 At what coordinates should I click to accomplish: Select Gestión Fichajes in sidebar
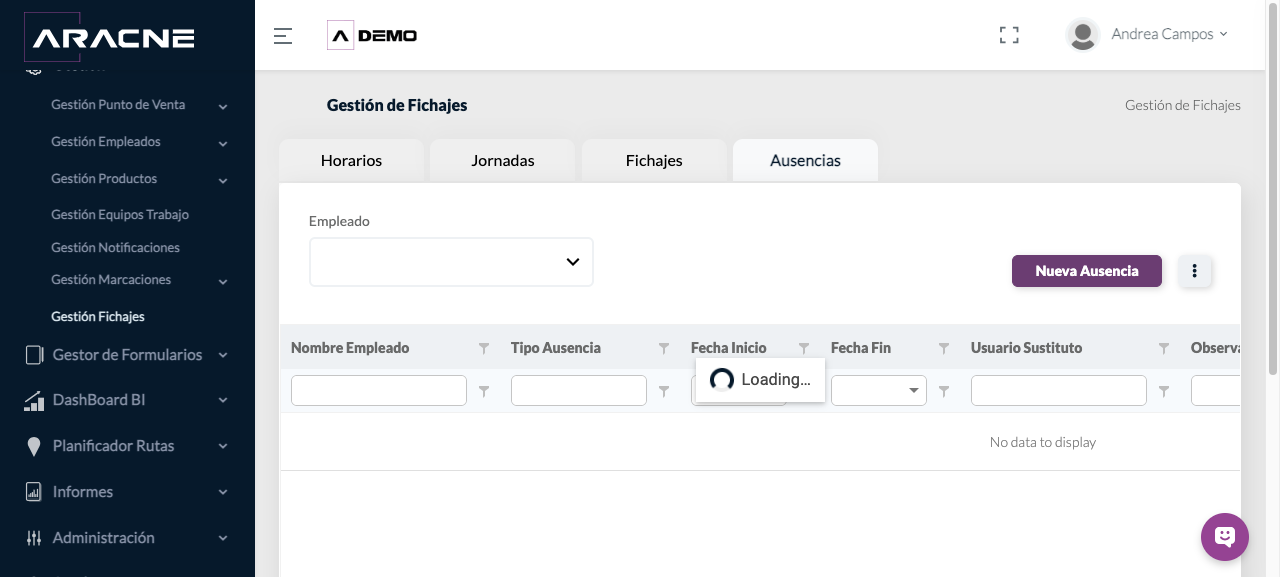click(x=98, y=317)
